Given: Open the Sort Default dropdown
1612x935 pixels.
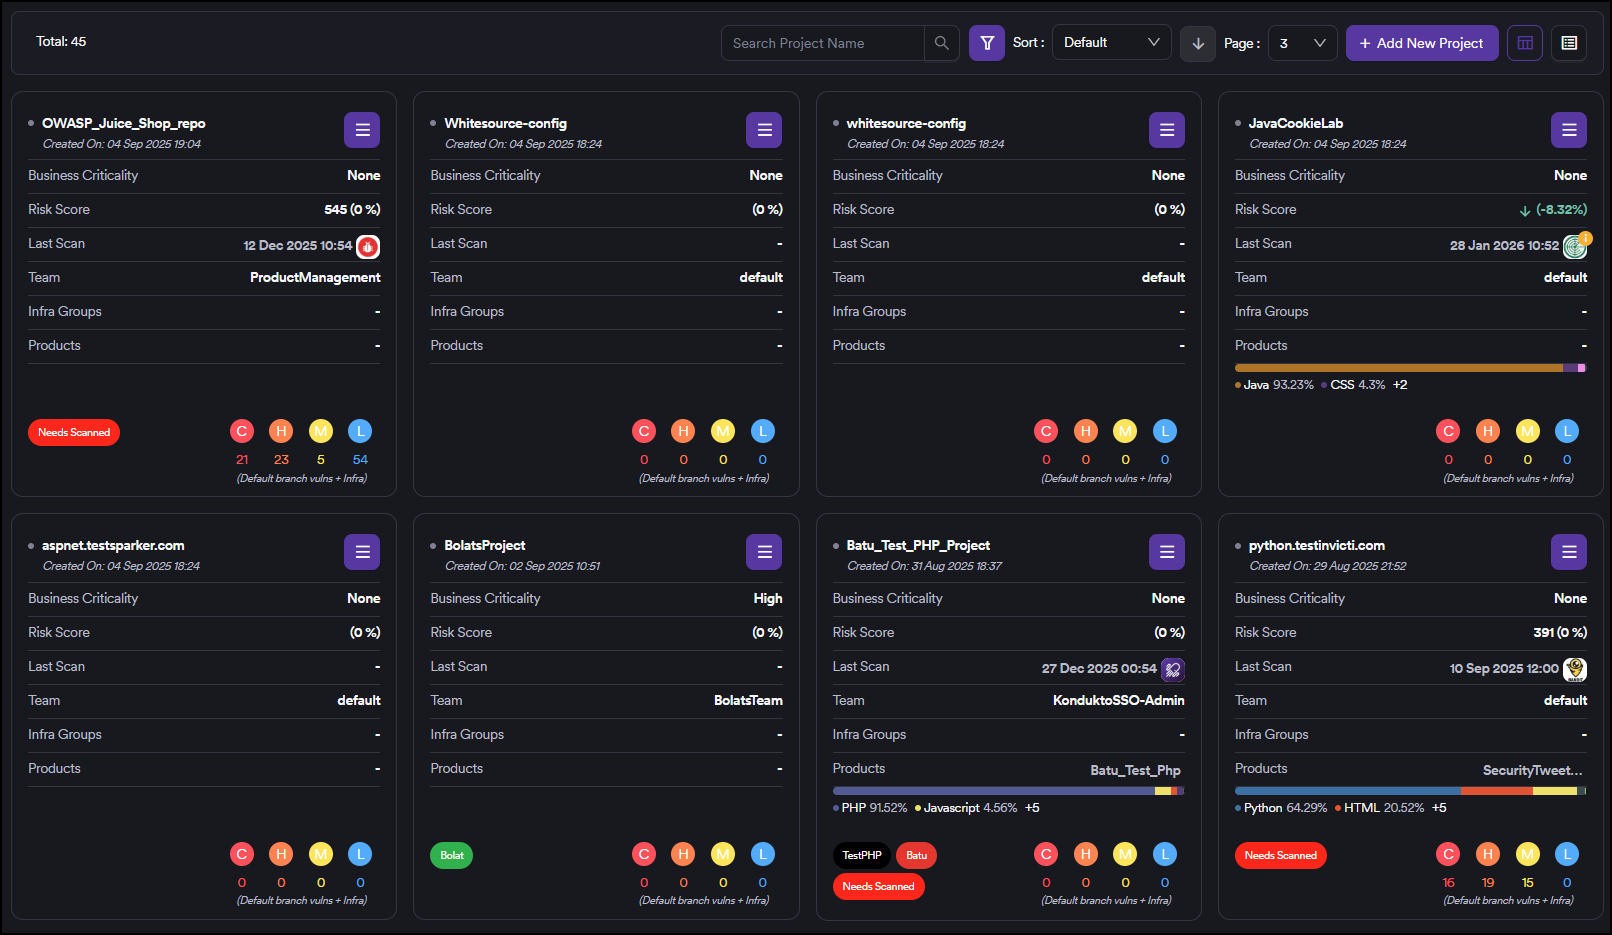Looking at the screenshot, I should point(1111,43).
